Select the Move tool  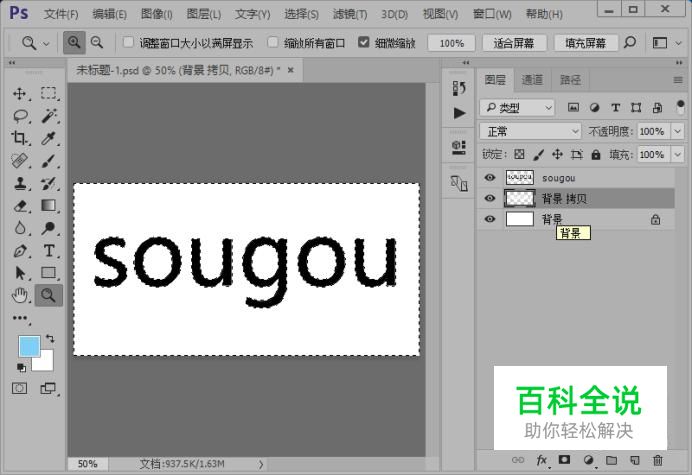pos(20,93)
